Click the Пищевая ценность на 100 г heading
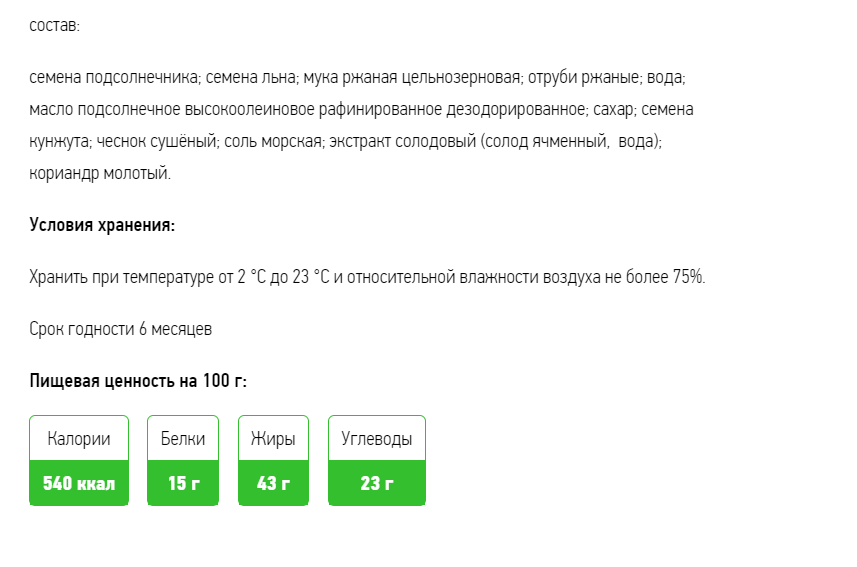This screenshot has height=567, width=857. [x=138, y=381]
